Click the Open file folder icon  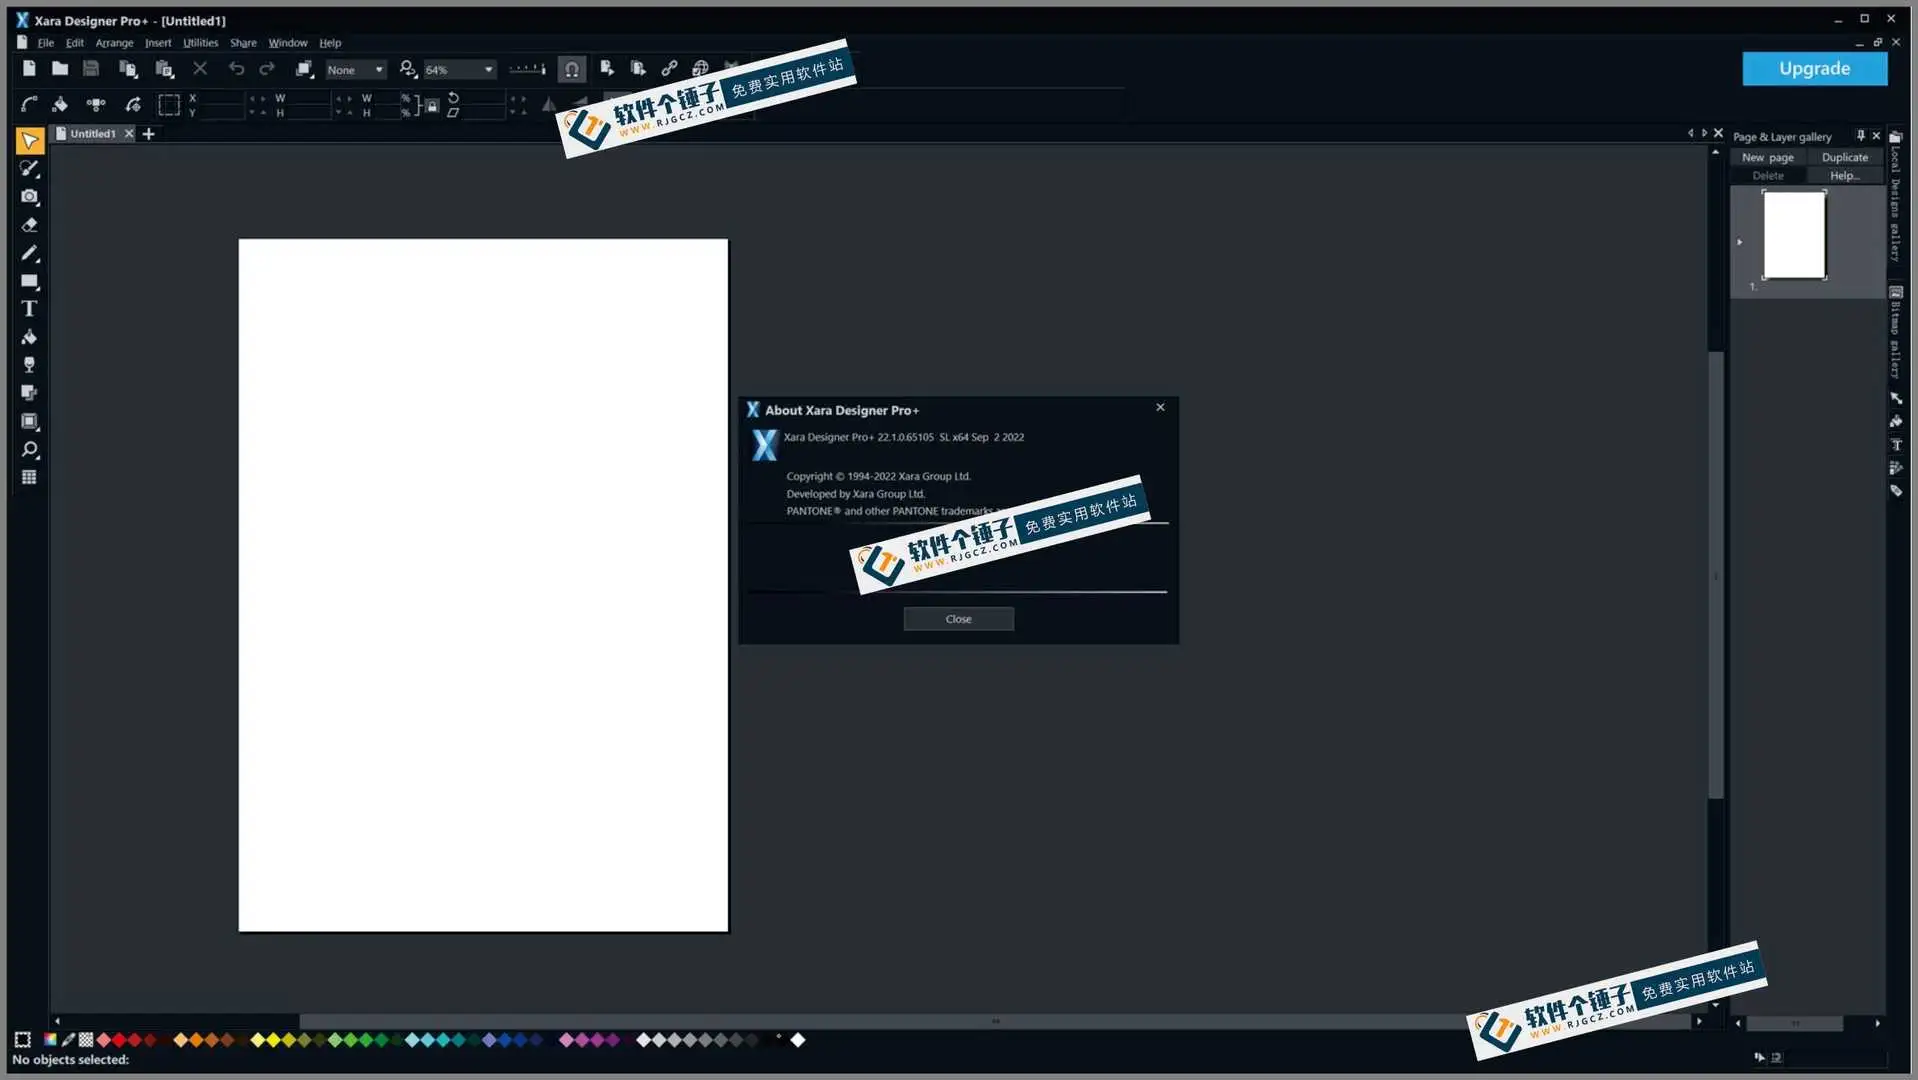pos(60,69)
